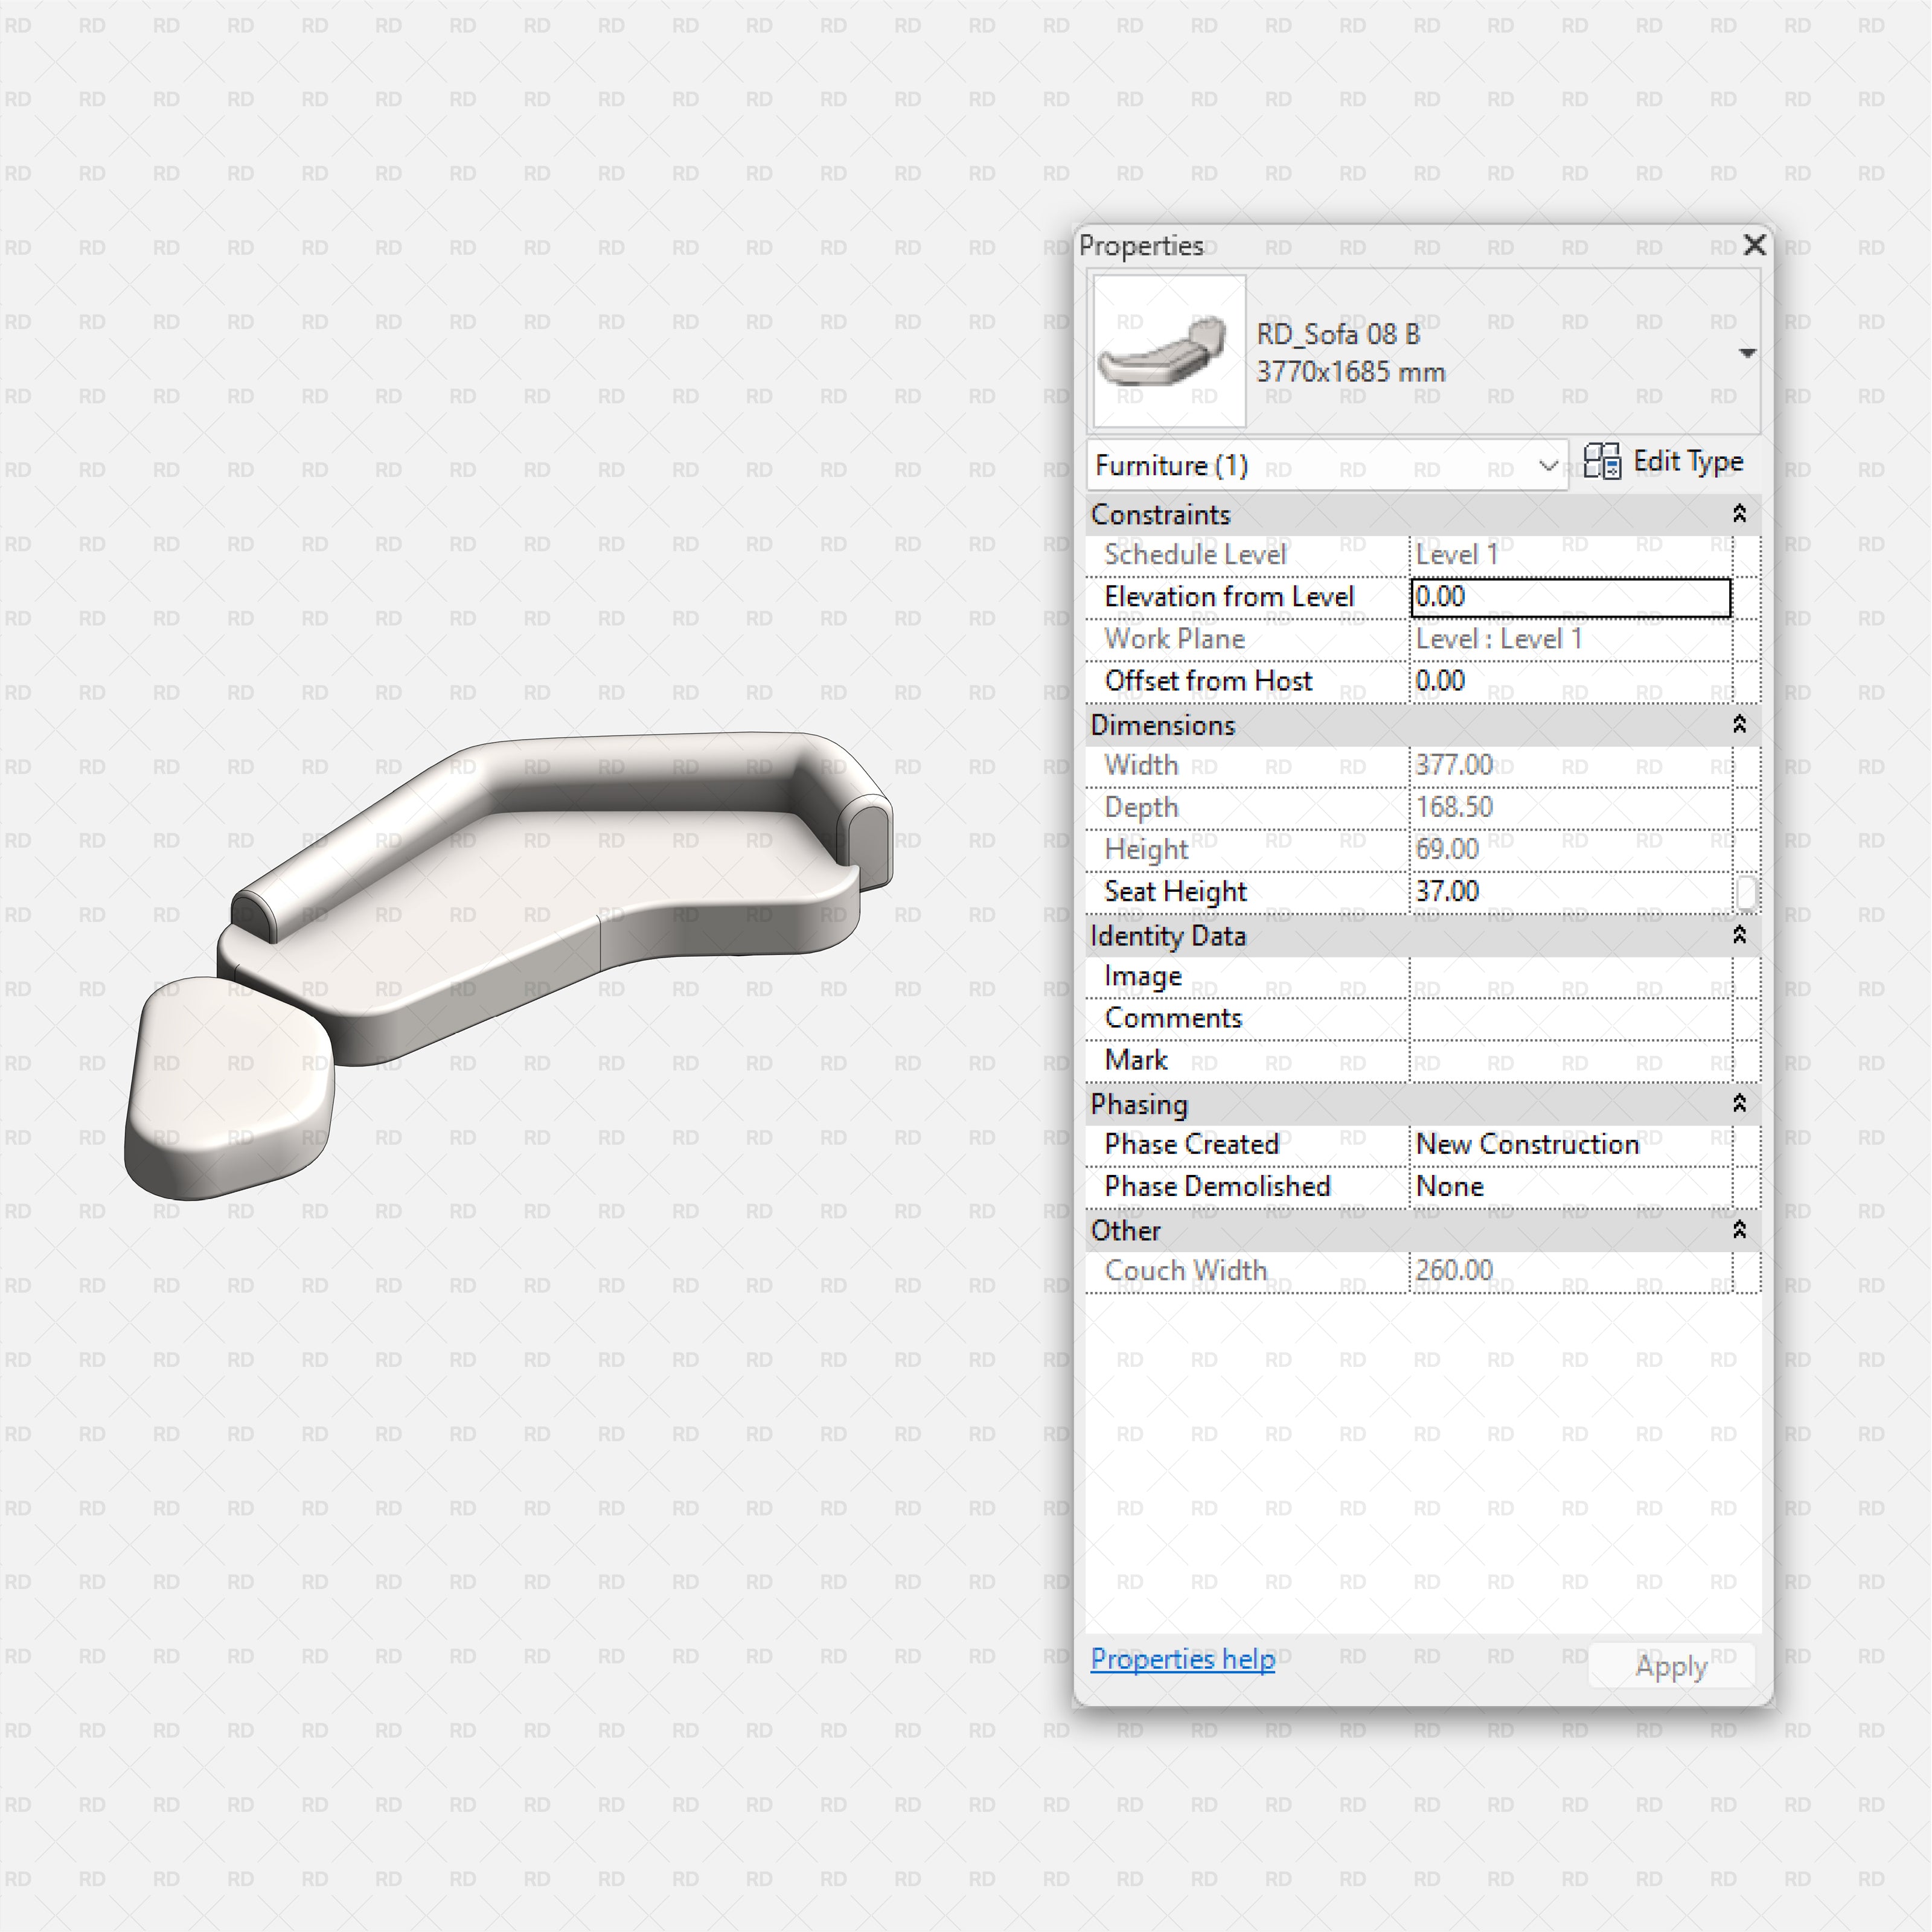The width and height of the screenshot is (1932, 1932).
Task: Click the sofa type preview thumbnail
Action: (x=1169, y=351)
